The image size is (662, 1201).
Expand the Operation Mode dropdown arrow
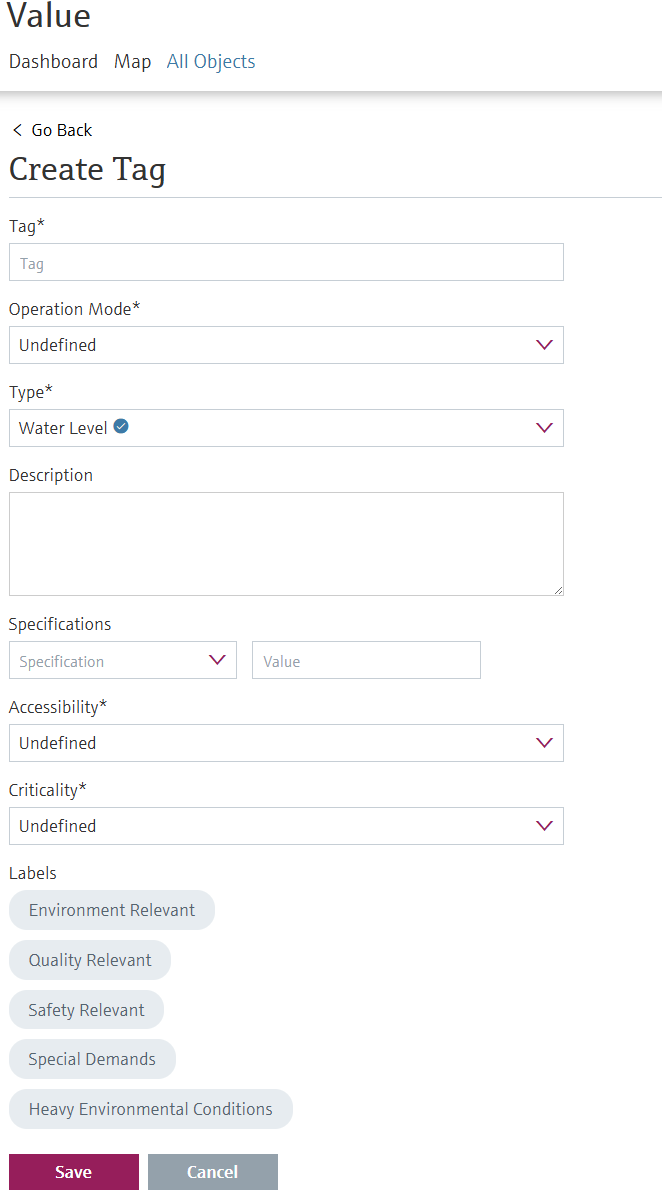(544, 345)
